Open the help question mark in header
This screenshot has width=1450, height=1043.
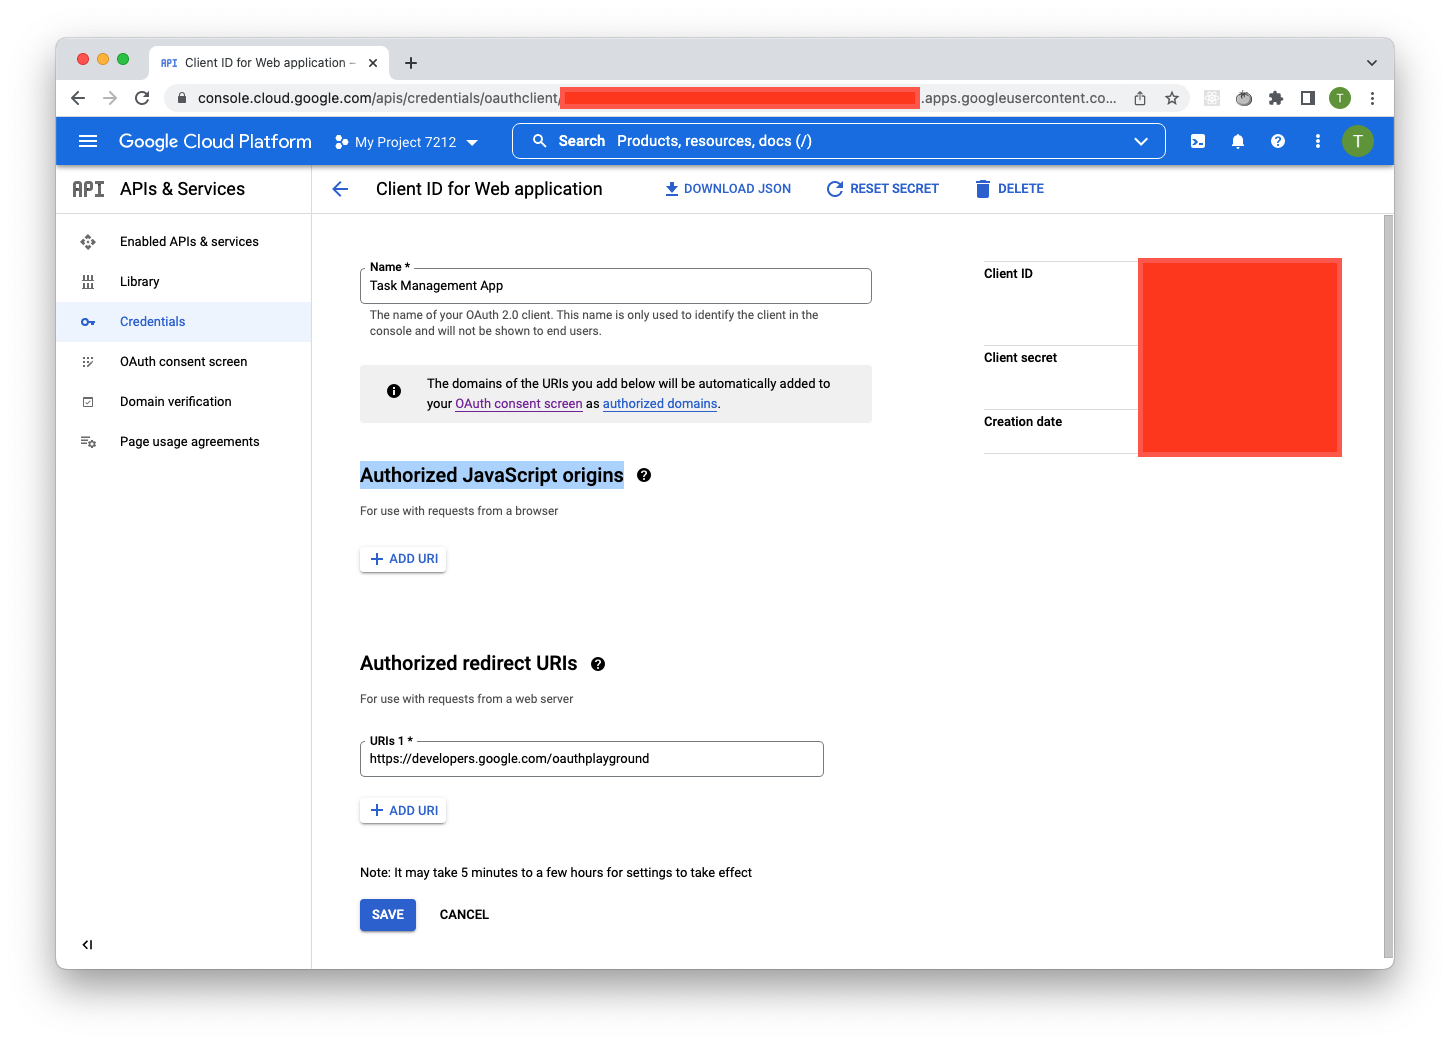click(1278, 141)
